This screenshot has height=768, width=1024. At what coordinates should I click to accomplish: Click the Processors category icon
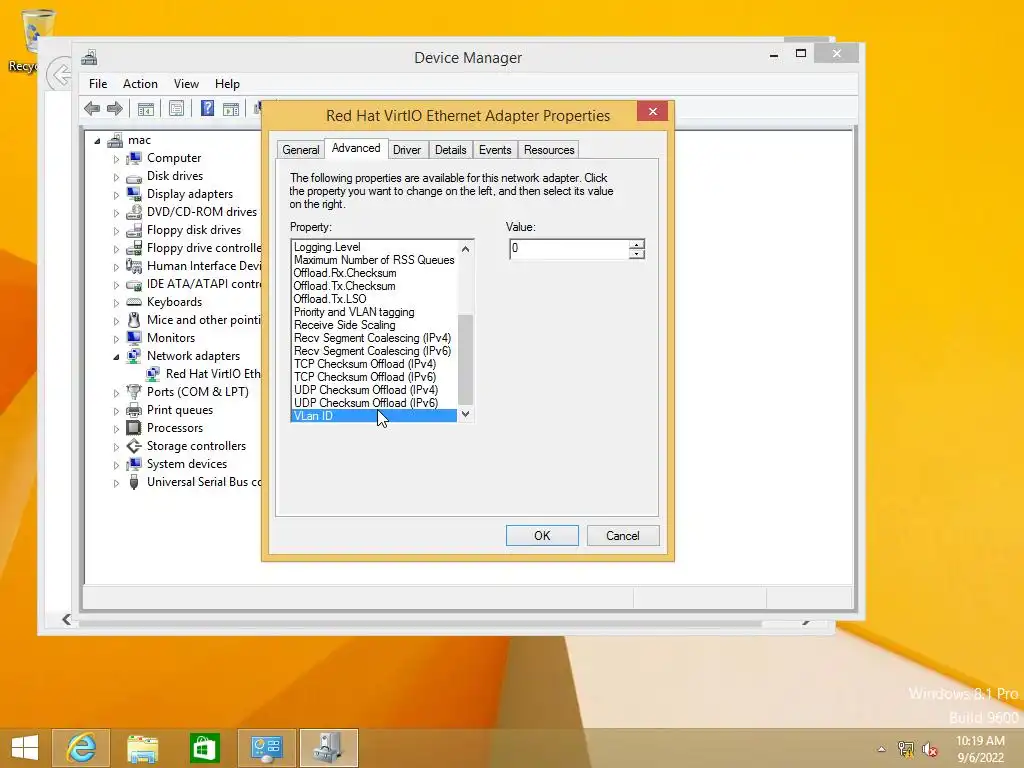[x=134, y=428]
